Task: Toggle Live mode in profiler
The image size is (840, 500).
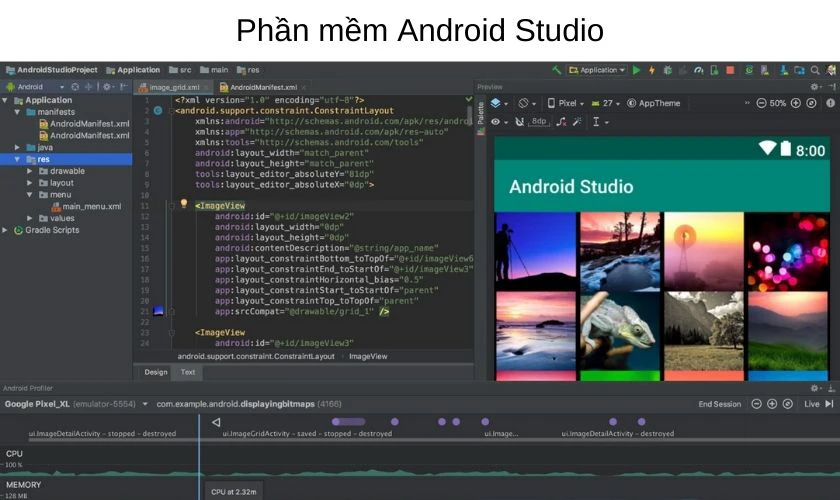Action: (812, 404)
